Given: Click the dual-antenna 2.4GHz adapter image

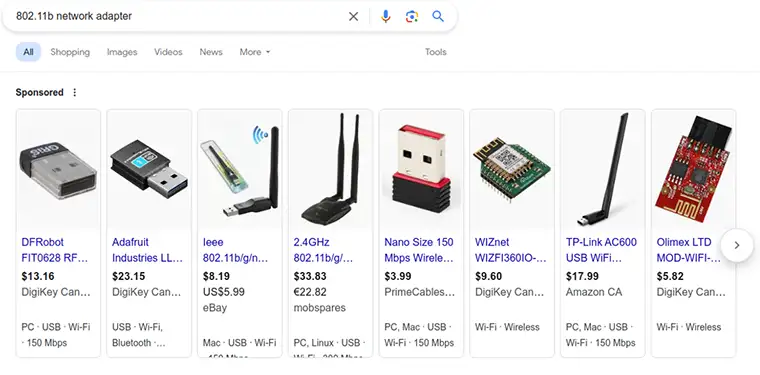Looking at the screenshot, I should click(330, 169).
